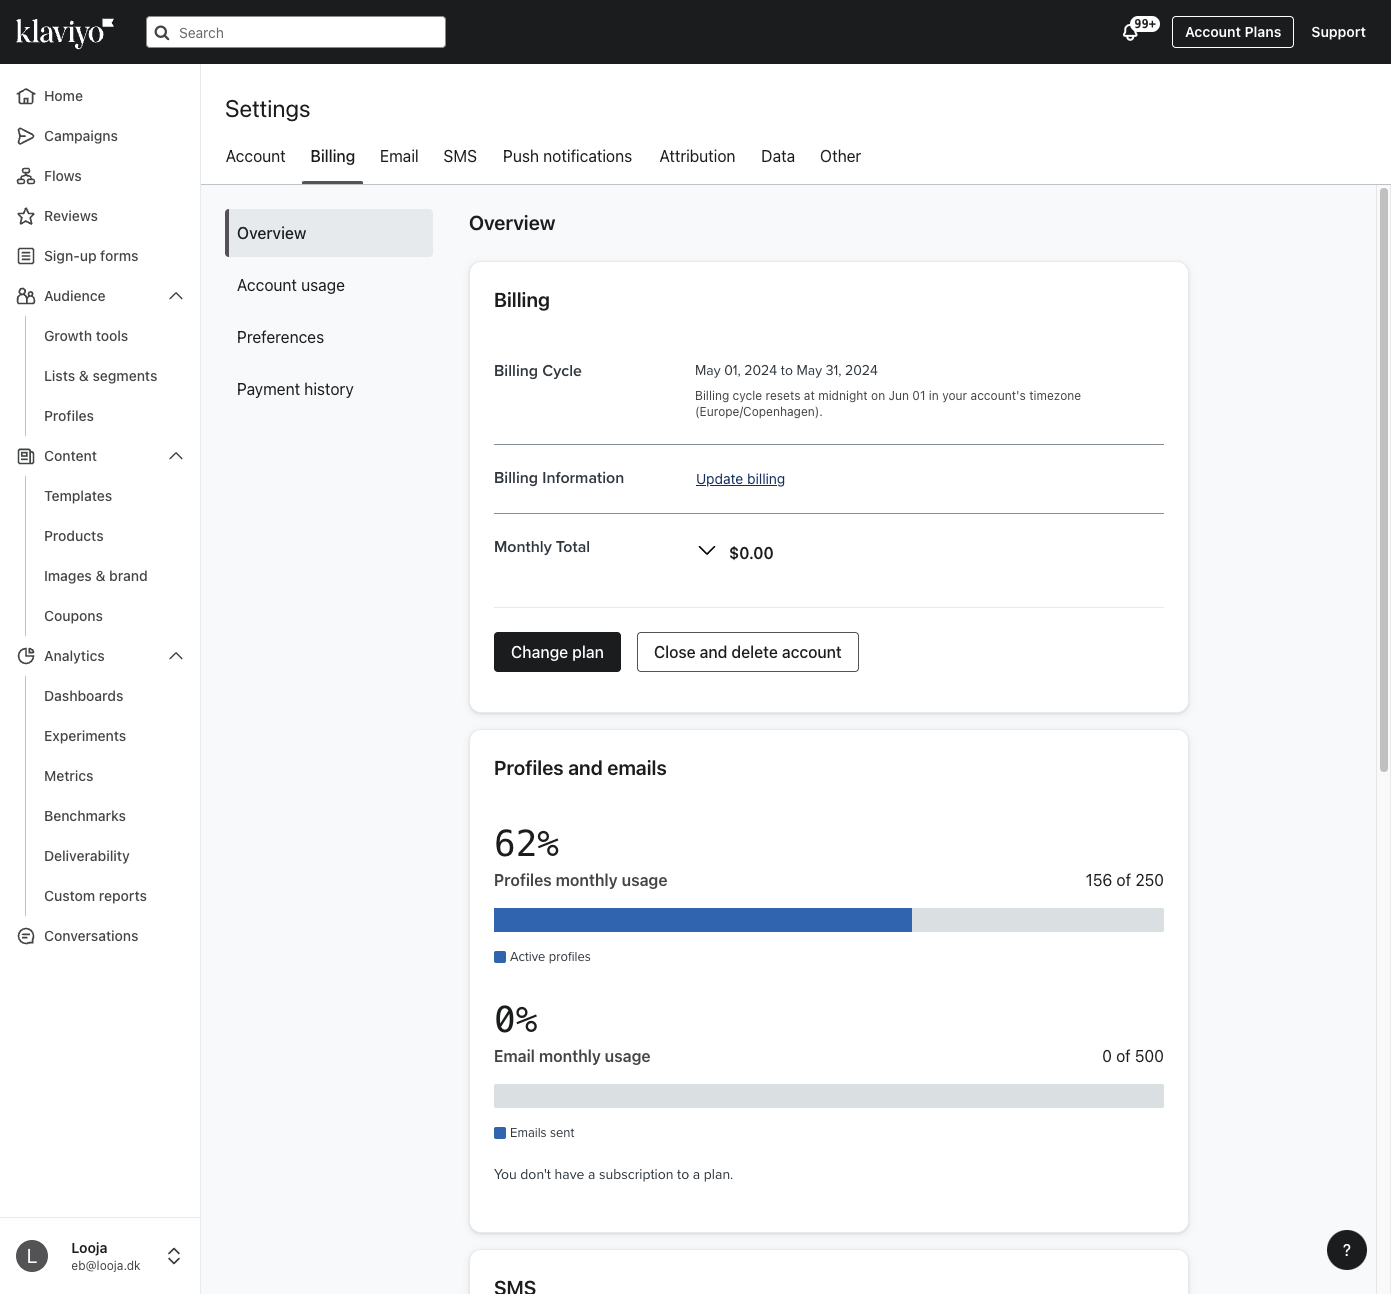Follow the Update billing link

[x=740, y=479]
